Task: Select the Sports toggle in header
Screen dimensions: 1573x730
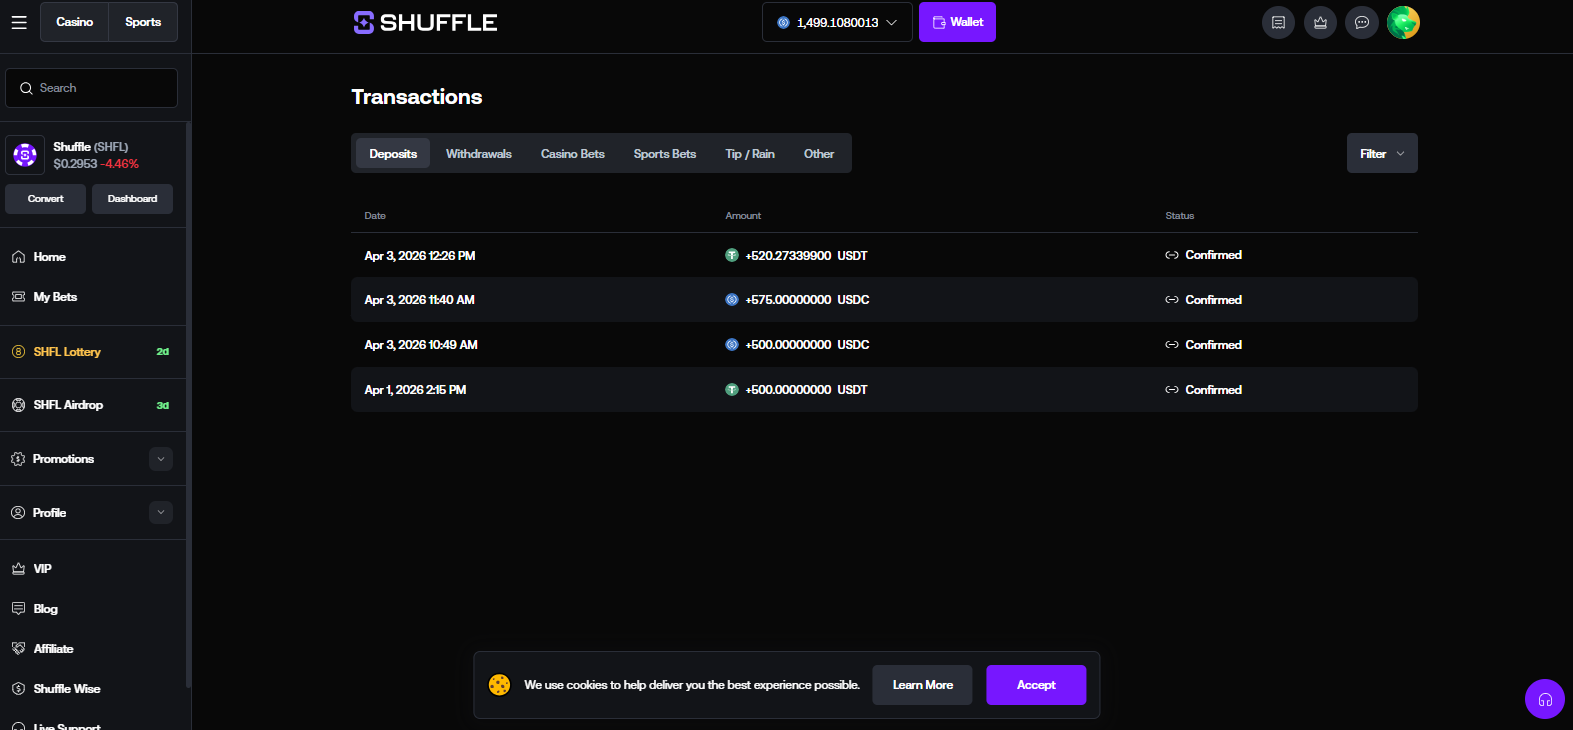Action: 143,22
